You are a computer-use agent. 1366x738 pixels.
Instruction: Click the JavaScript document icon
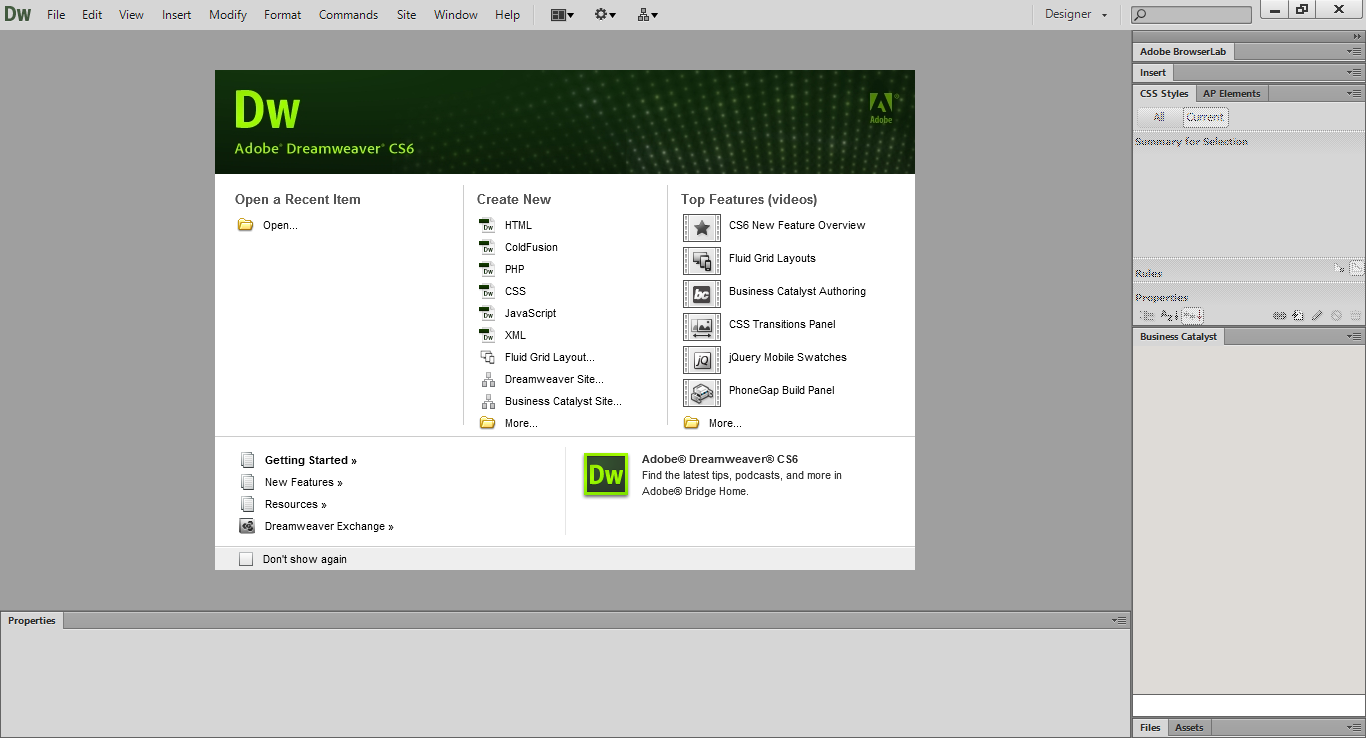pyautogui.click(x=487, y=313)
